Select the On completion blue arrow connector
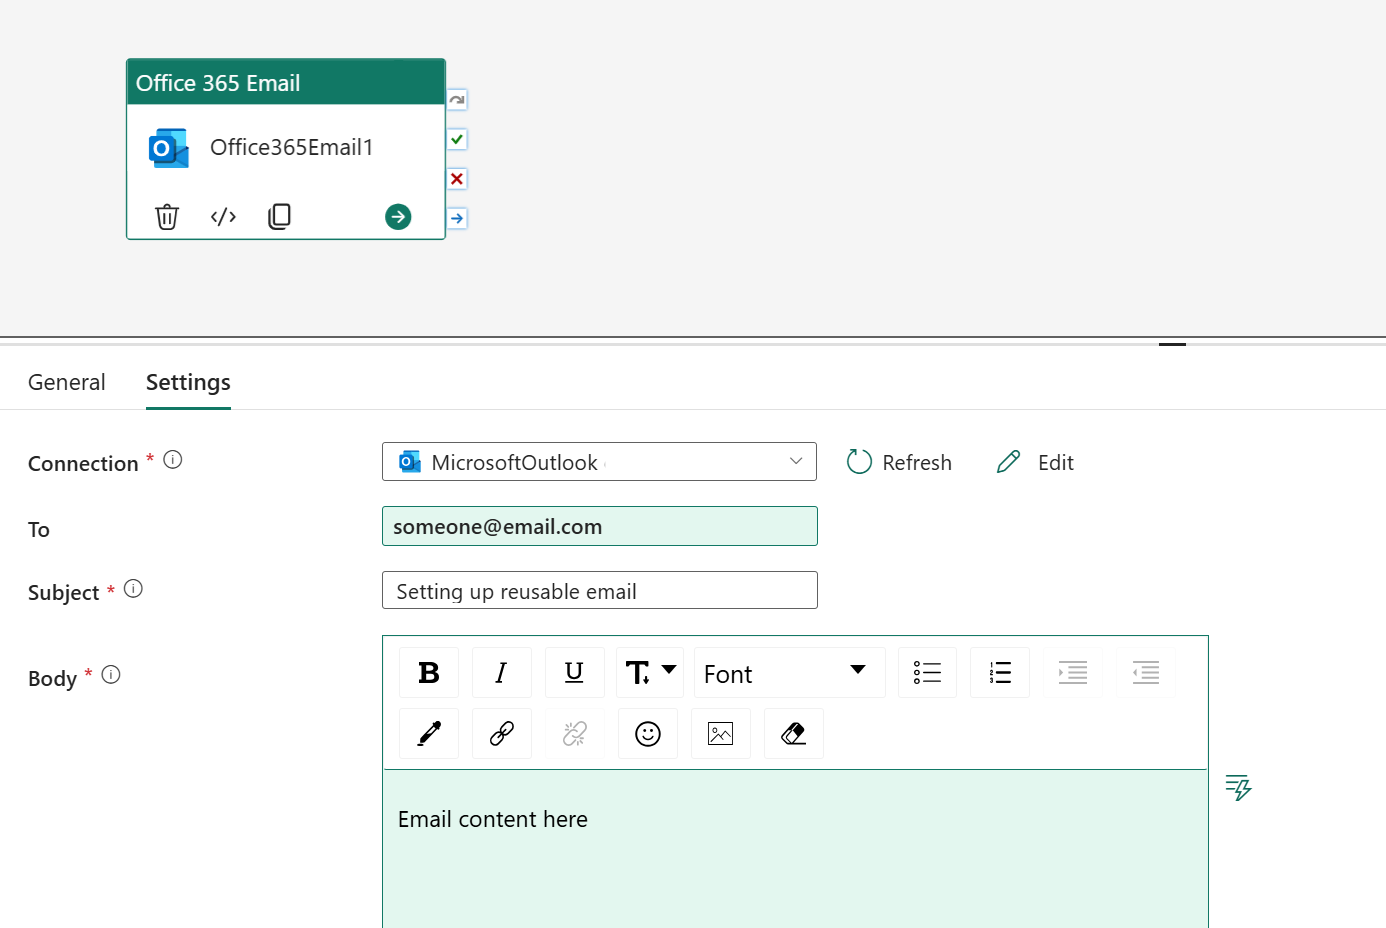 click(x=457, y=218)
